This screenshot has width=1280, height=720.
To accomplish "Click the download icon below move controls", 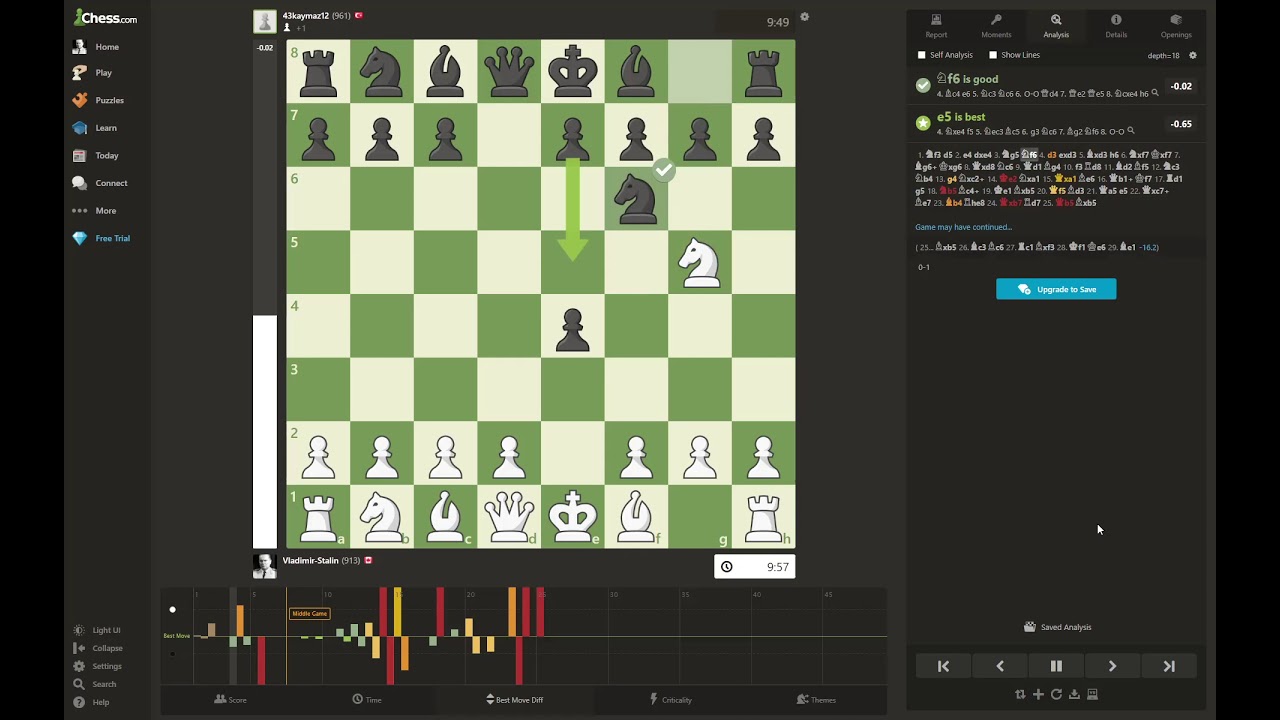I will (1074, 694).
